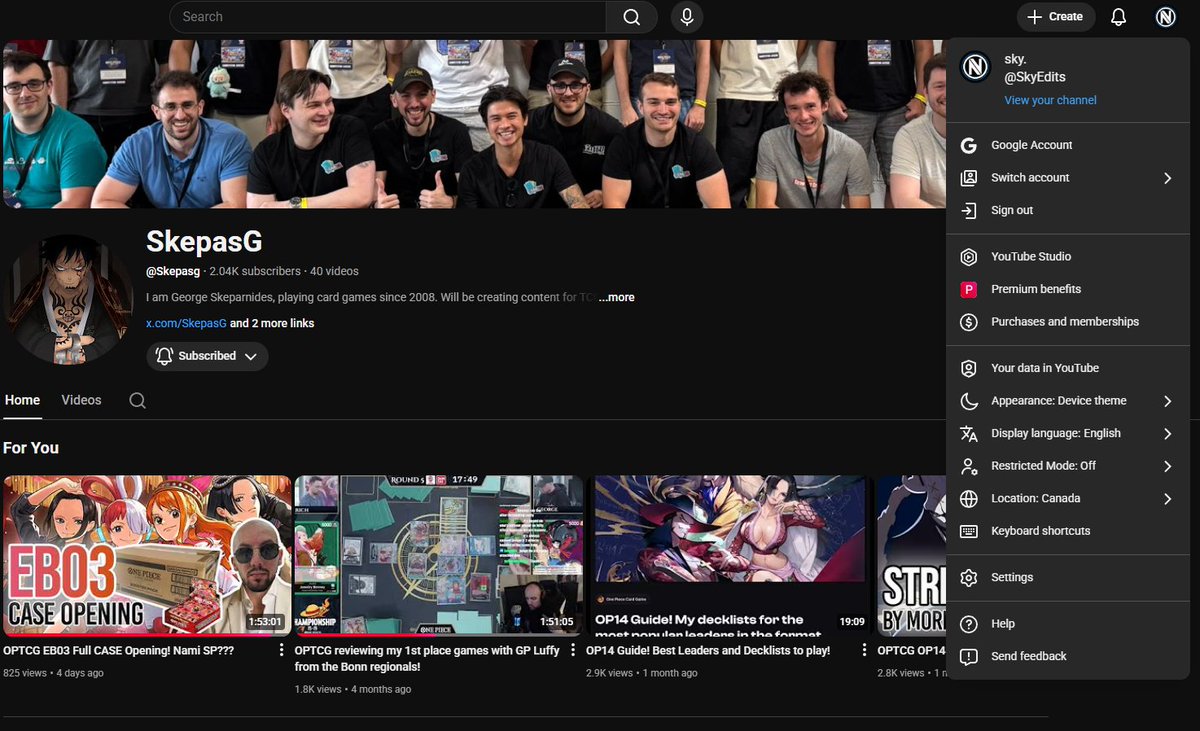Expand Restricted Mode submenu chevron

click(1167, 466)
